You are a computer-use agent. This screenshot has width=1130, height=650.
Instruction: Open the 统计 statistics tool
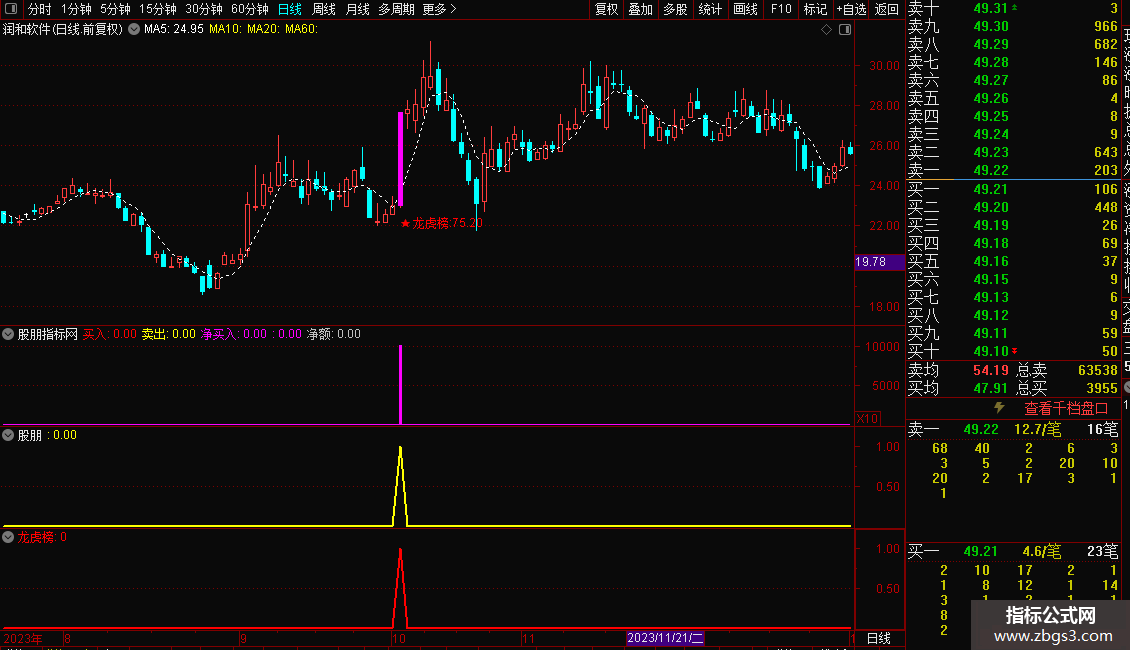(x=710, y=9)
